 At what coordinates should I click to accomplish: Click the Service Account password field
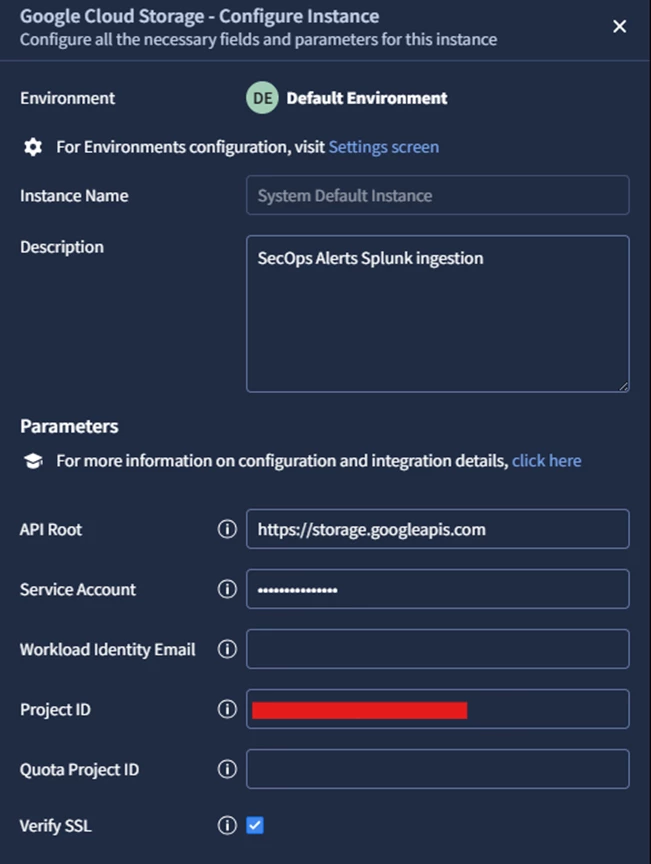pyautogui.click(x=438, y=589)
